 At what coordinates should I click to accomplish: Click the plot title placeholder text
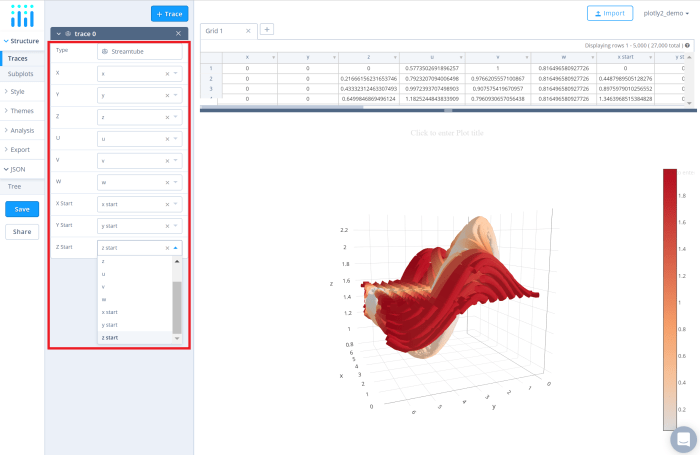[447, 133]
